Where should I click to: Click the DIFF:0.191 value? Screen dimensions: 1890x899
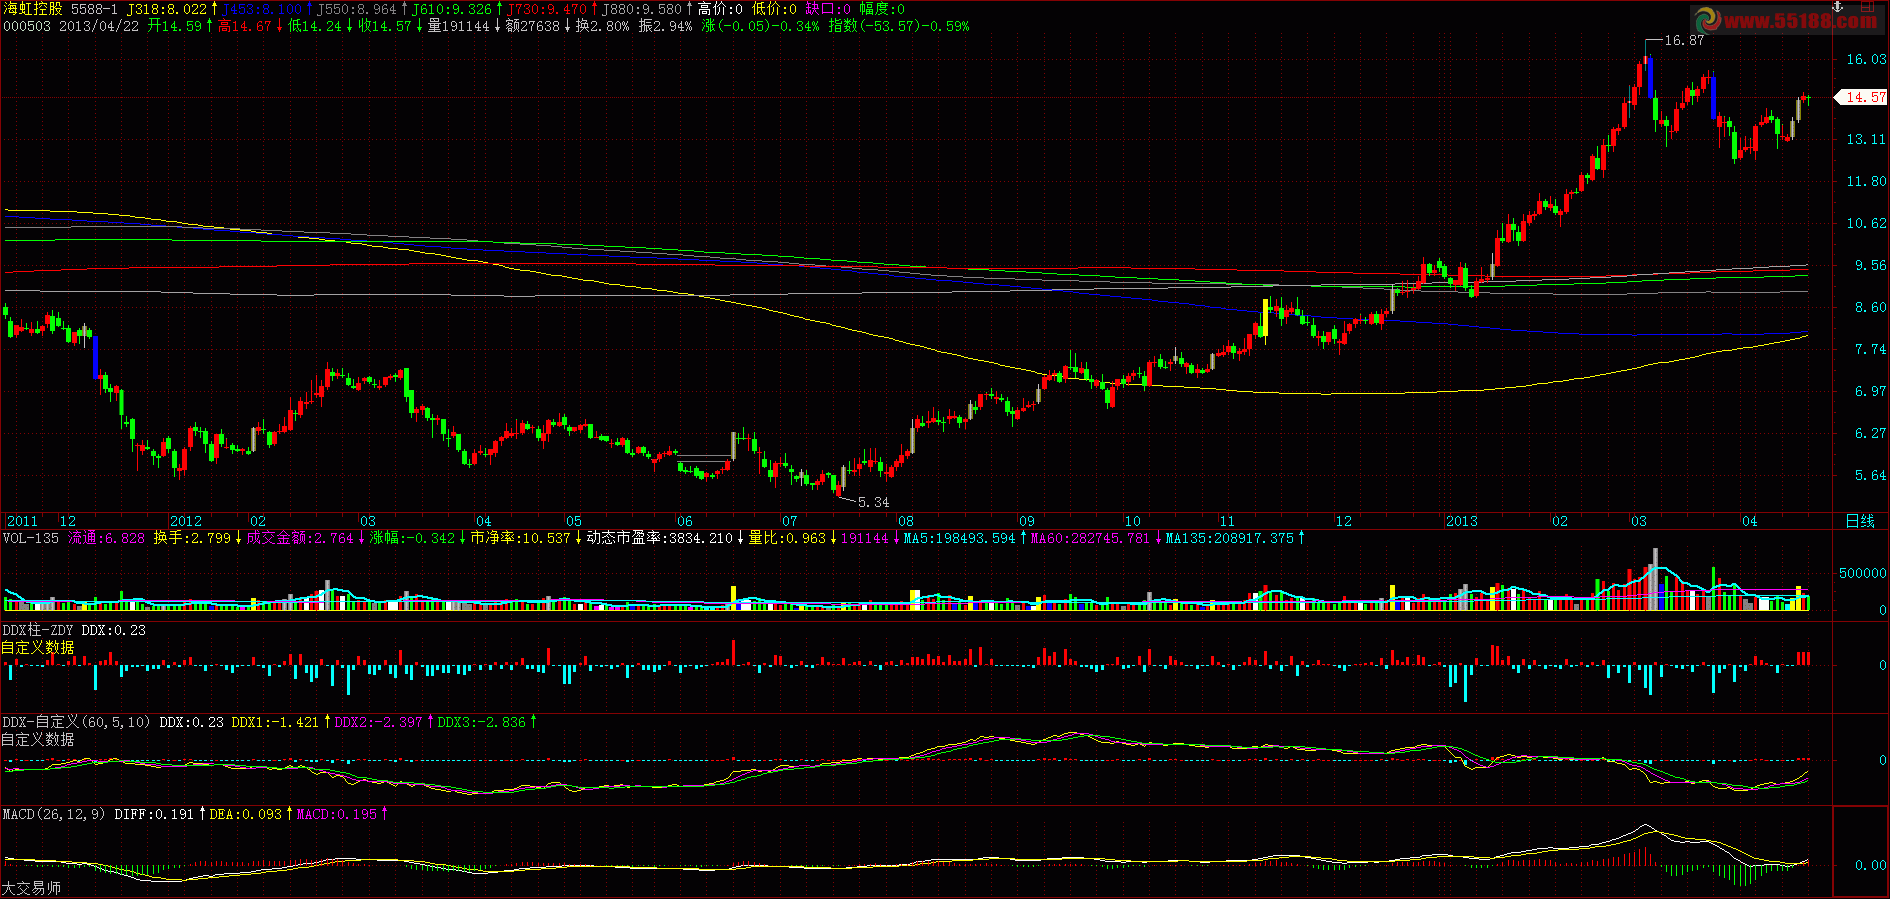154,814
